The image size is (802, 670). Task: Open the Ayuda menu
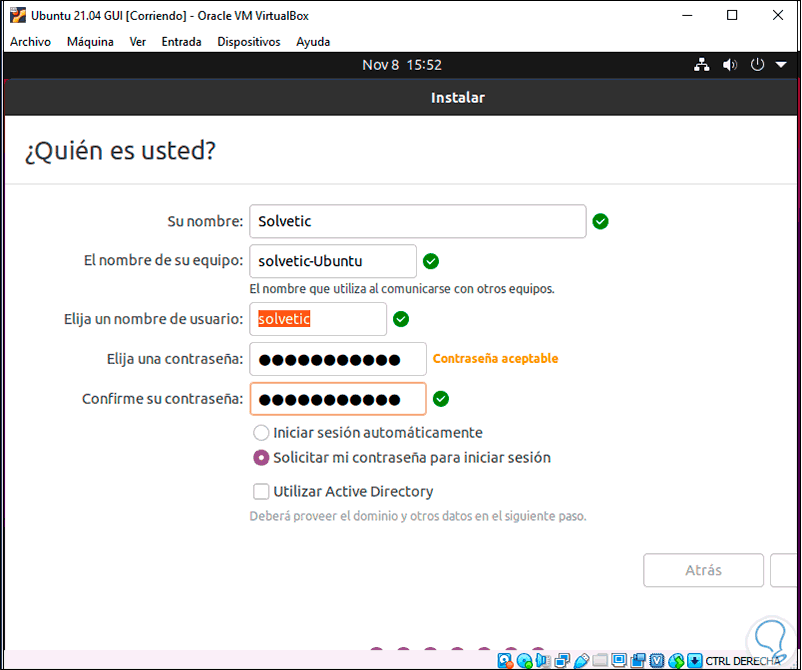pyautogui.click(x=313, y=42)
